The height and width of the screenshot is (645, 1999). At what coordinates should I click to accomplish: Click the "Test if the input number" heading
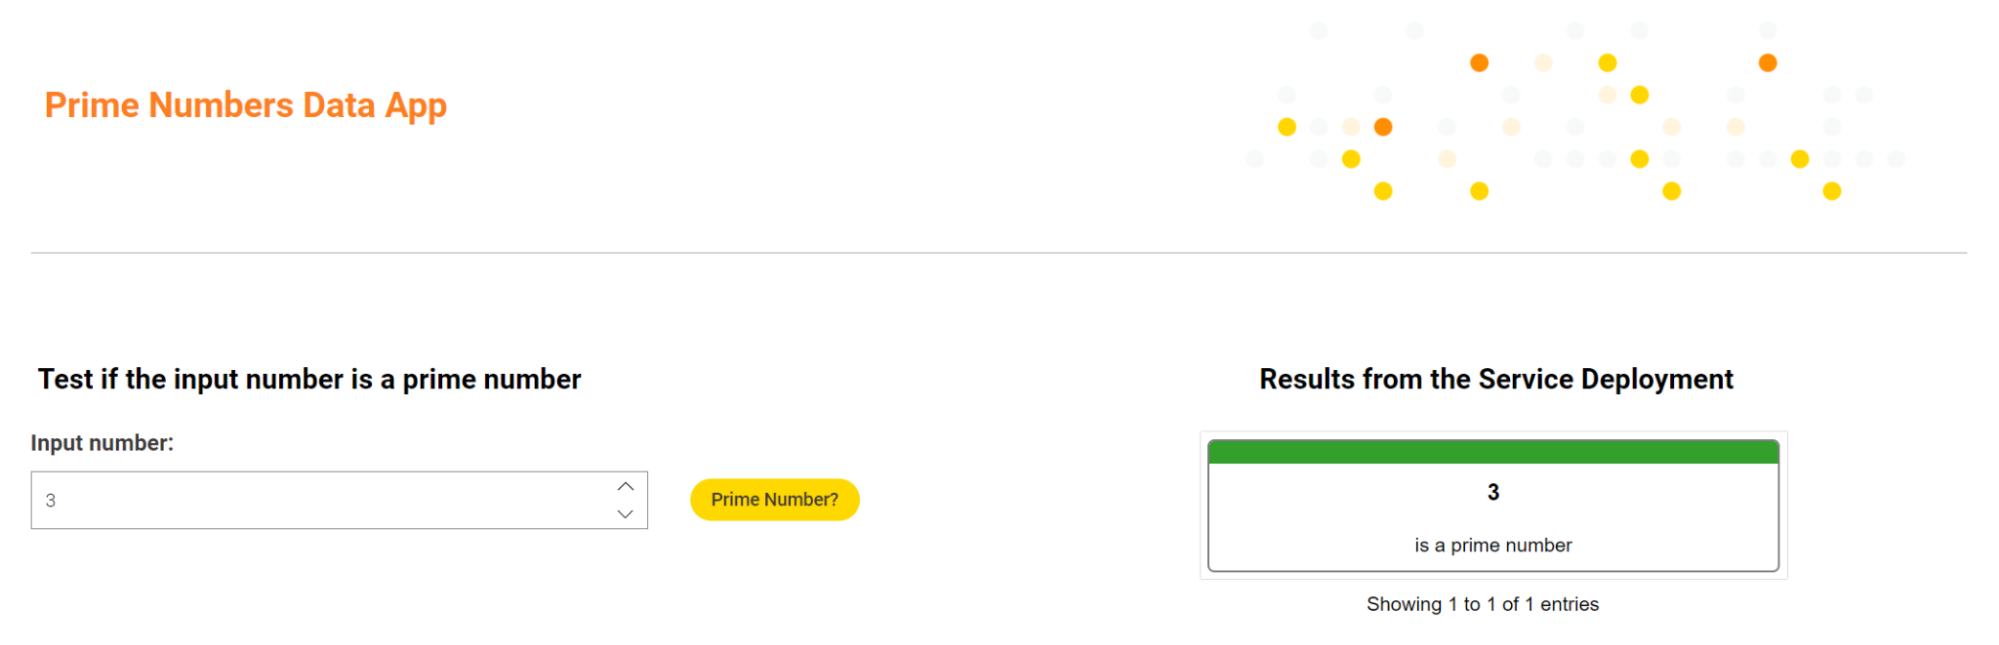pyautogui.click(x=309, y=380)
